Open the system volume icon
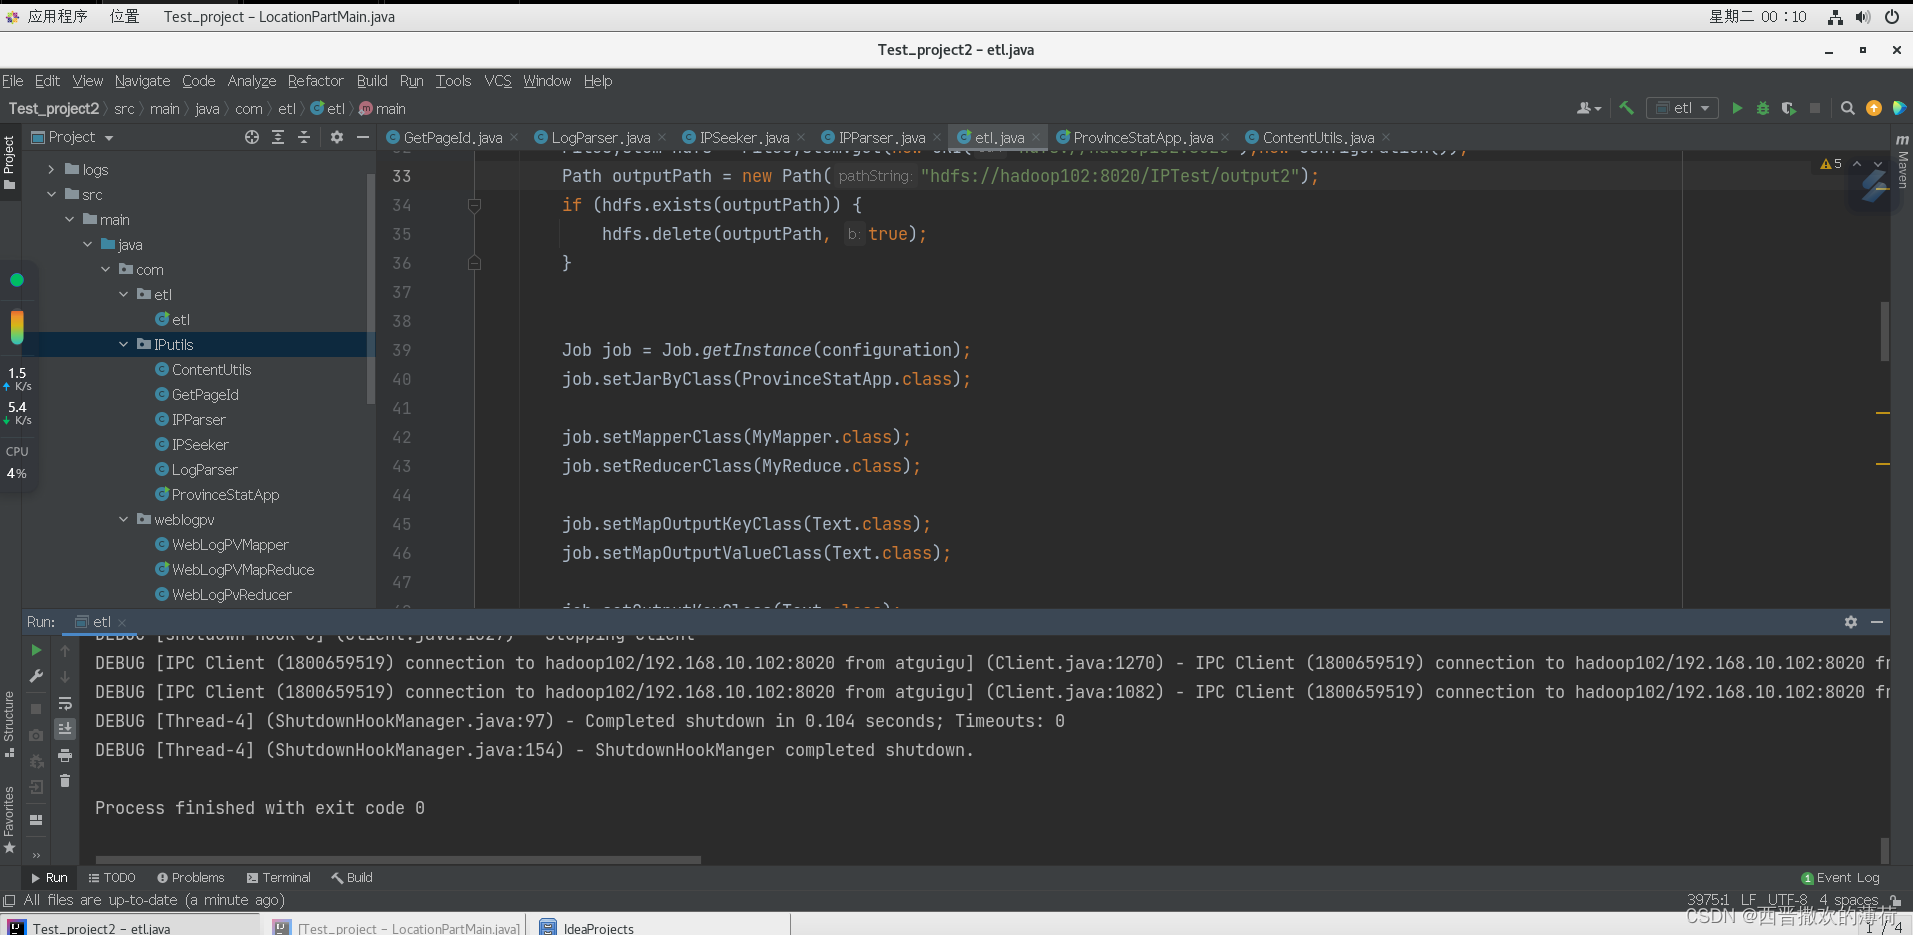 pyautogui.click(x=1863, y=17)
